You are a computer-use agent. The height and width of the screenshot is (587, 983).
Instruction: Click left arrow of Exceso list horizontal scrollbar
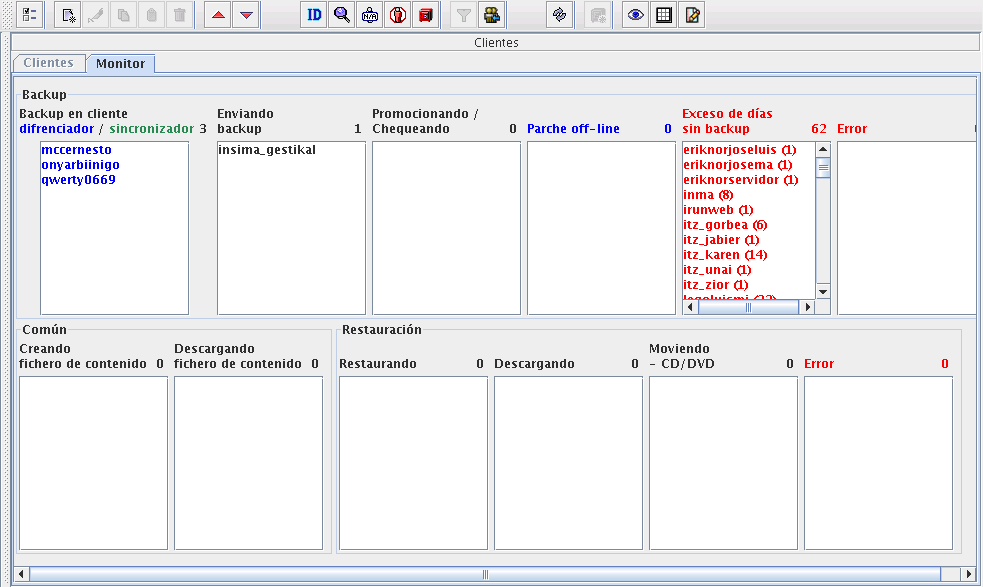(690, 307)
